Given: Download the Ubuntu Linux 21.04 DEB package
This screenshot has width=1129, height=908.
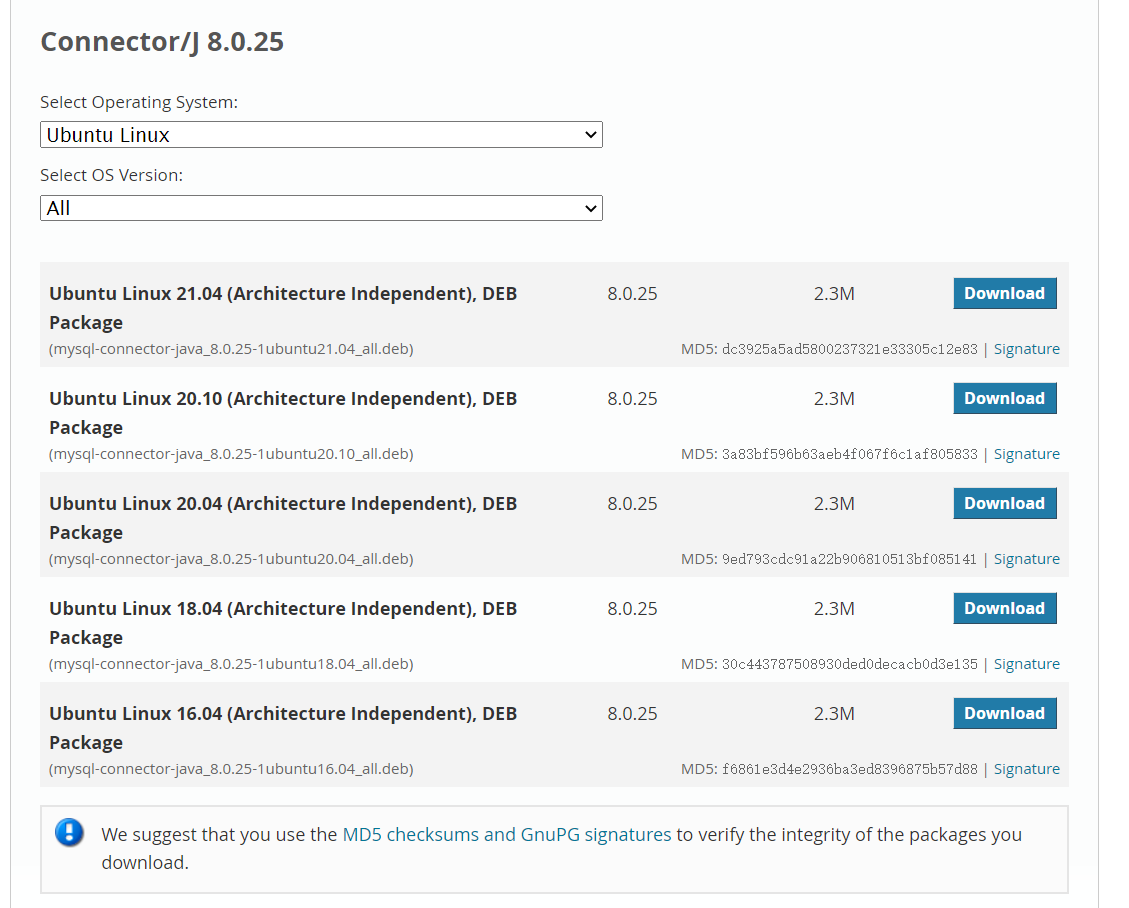Looking at the screenshot, I should tap(1004, 294).
